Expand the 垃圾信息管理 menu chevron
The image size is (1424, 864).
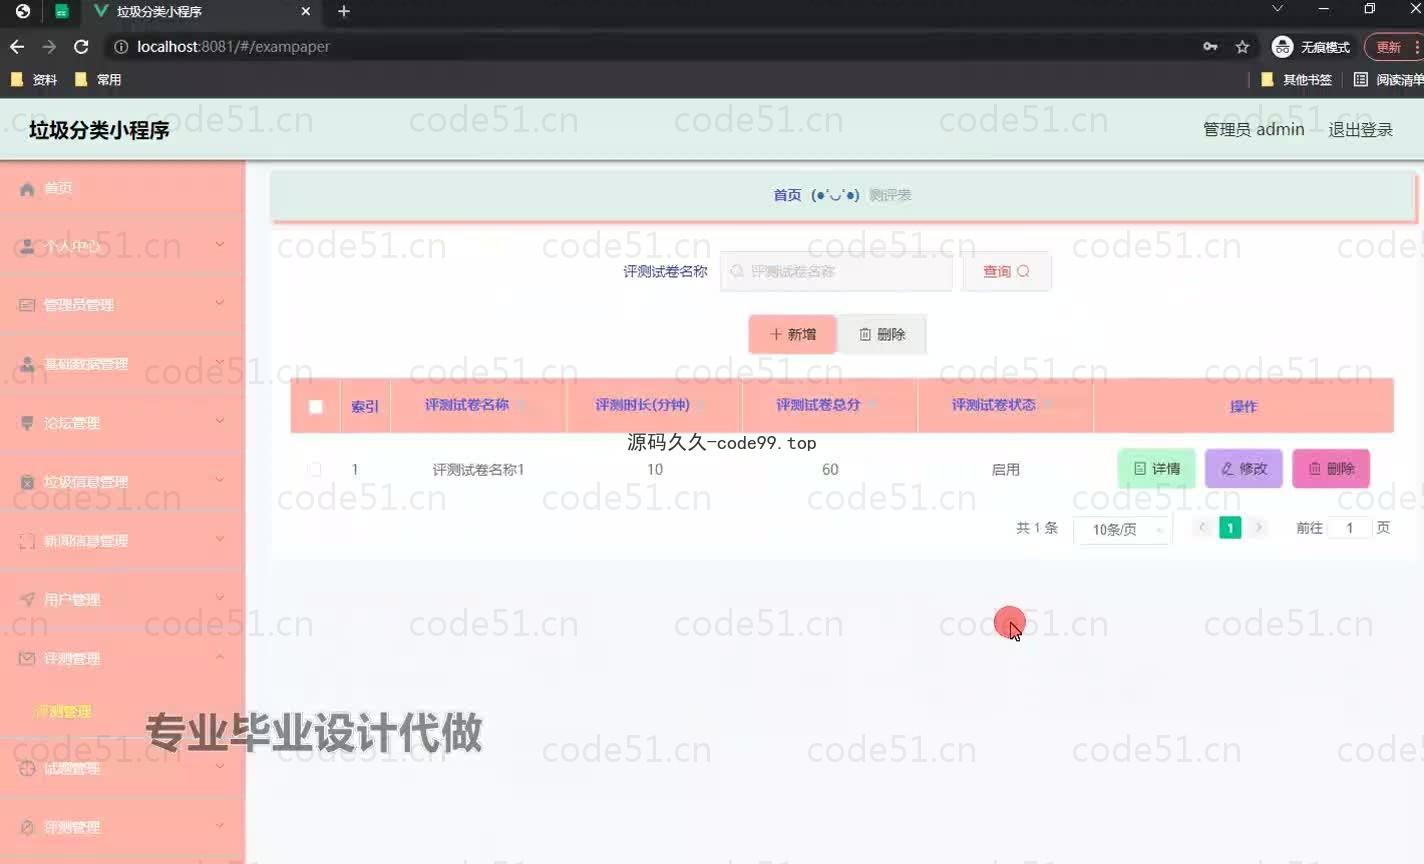click(220, 480)
